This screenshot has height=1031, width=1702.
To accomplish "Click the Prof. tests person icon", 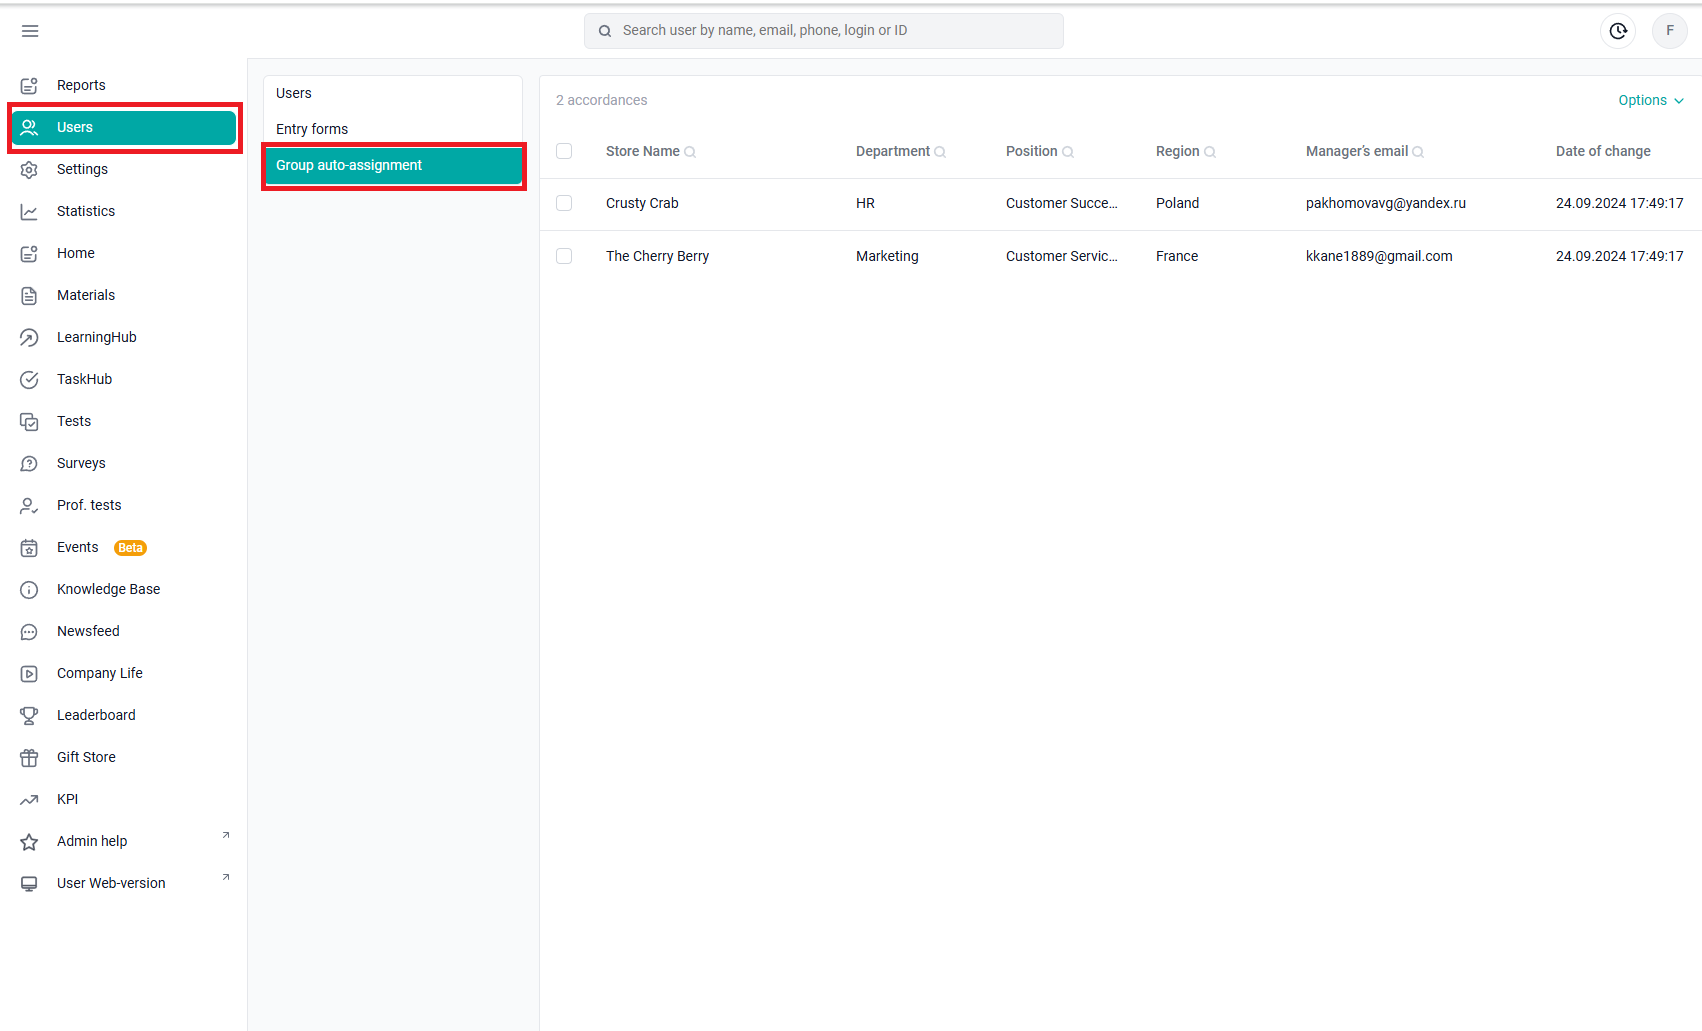I will 29,506.
